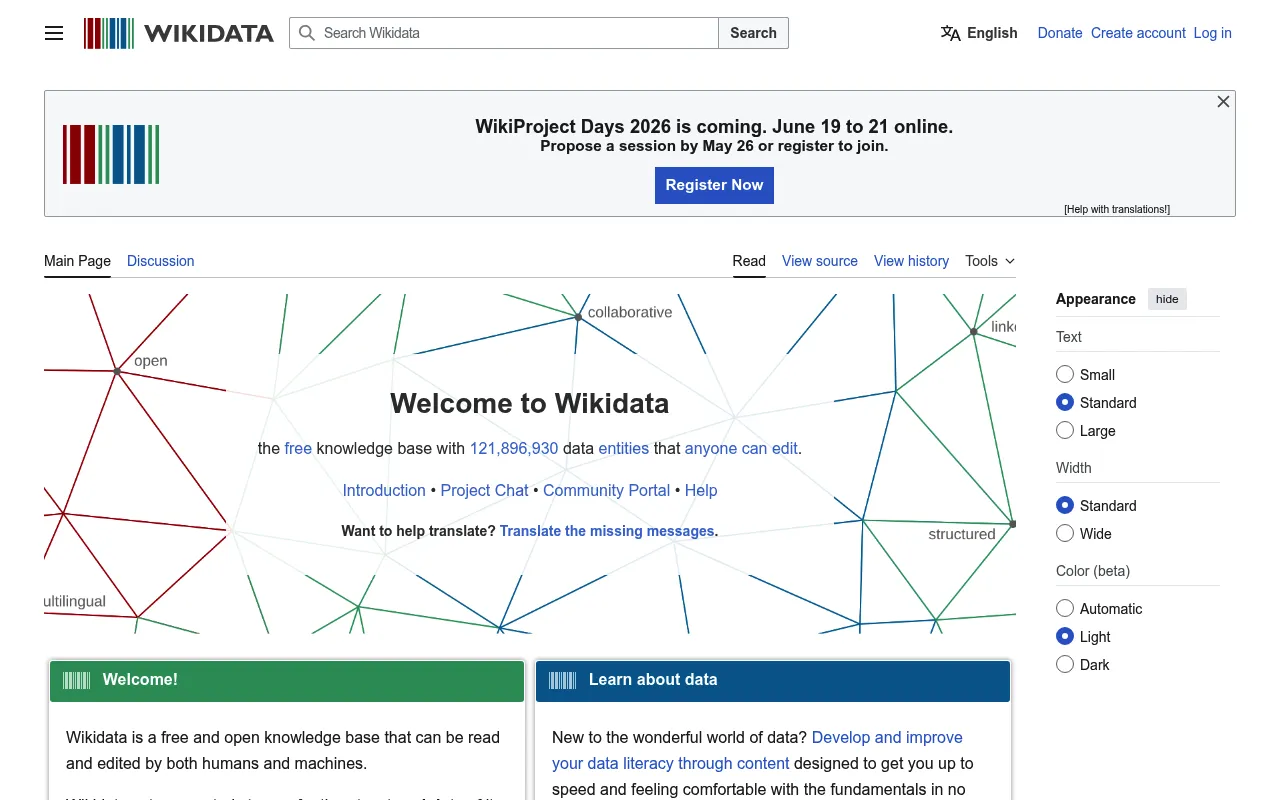
Task: Click the 'free' link
Action: tap(298, 448)
